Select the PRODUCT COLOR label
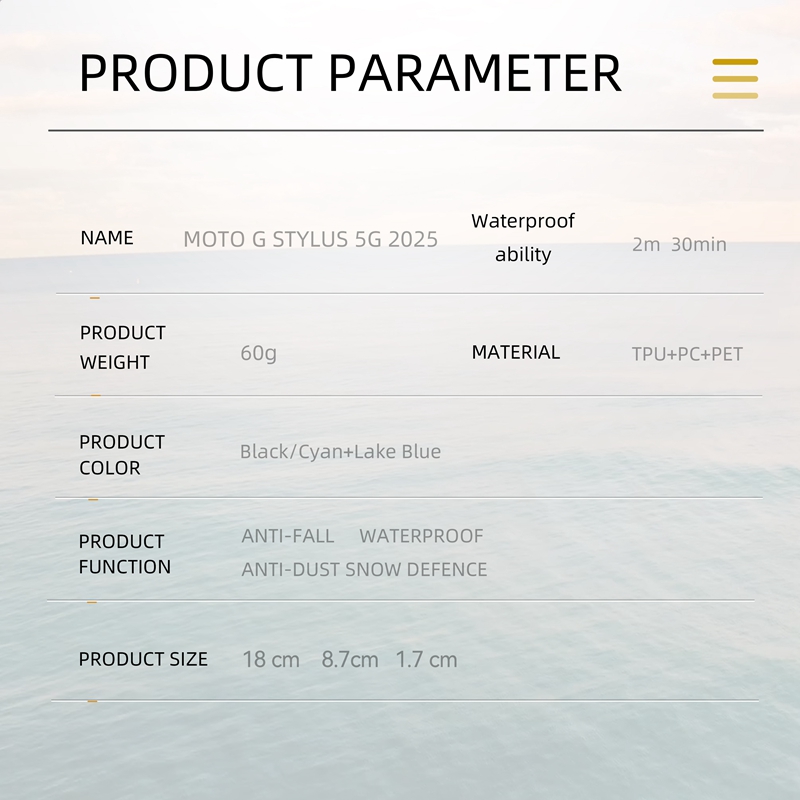Viewport: 800px width, 800px height. 121,454
